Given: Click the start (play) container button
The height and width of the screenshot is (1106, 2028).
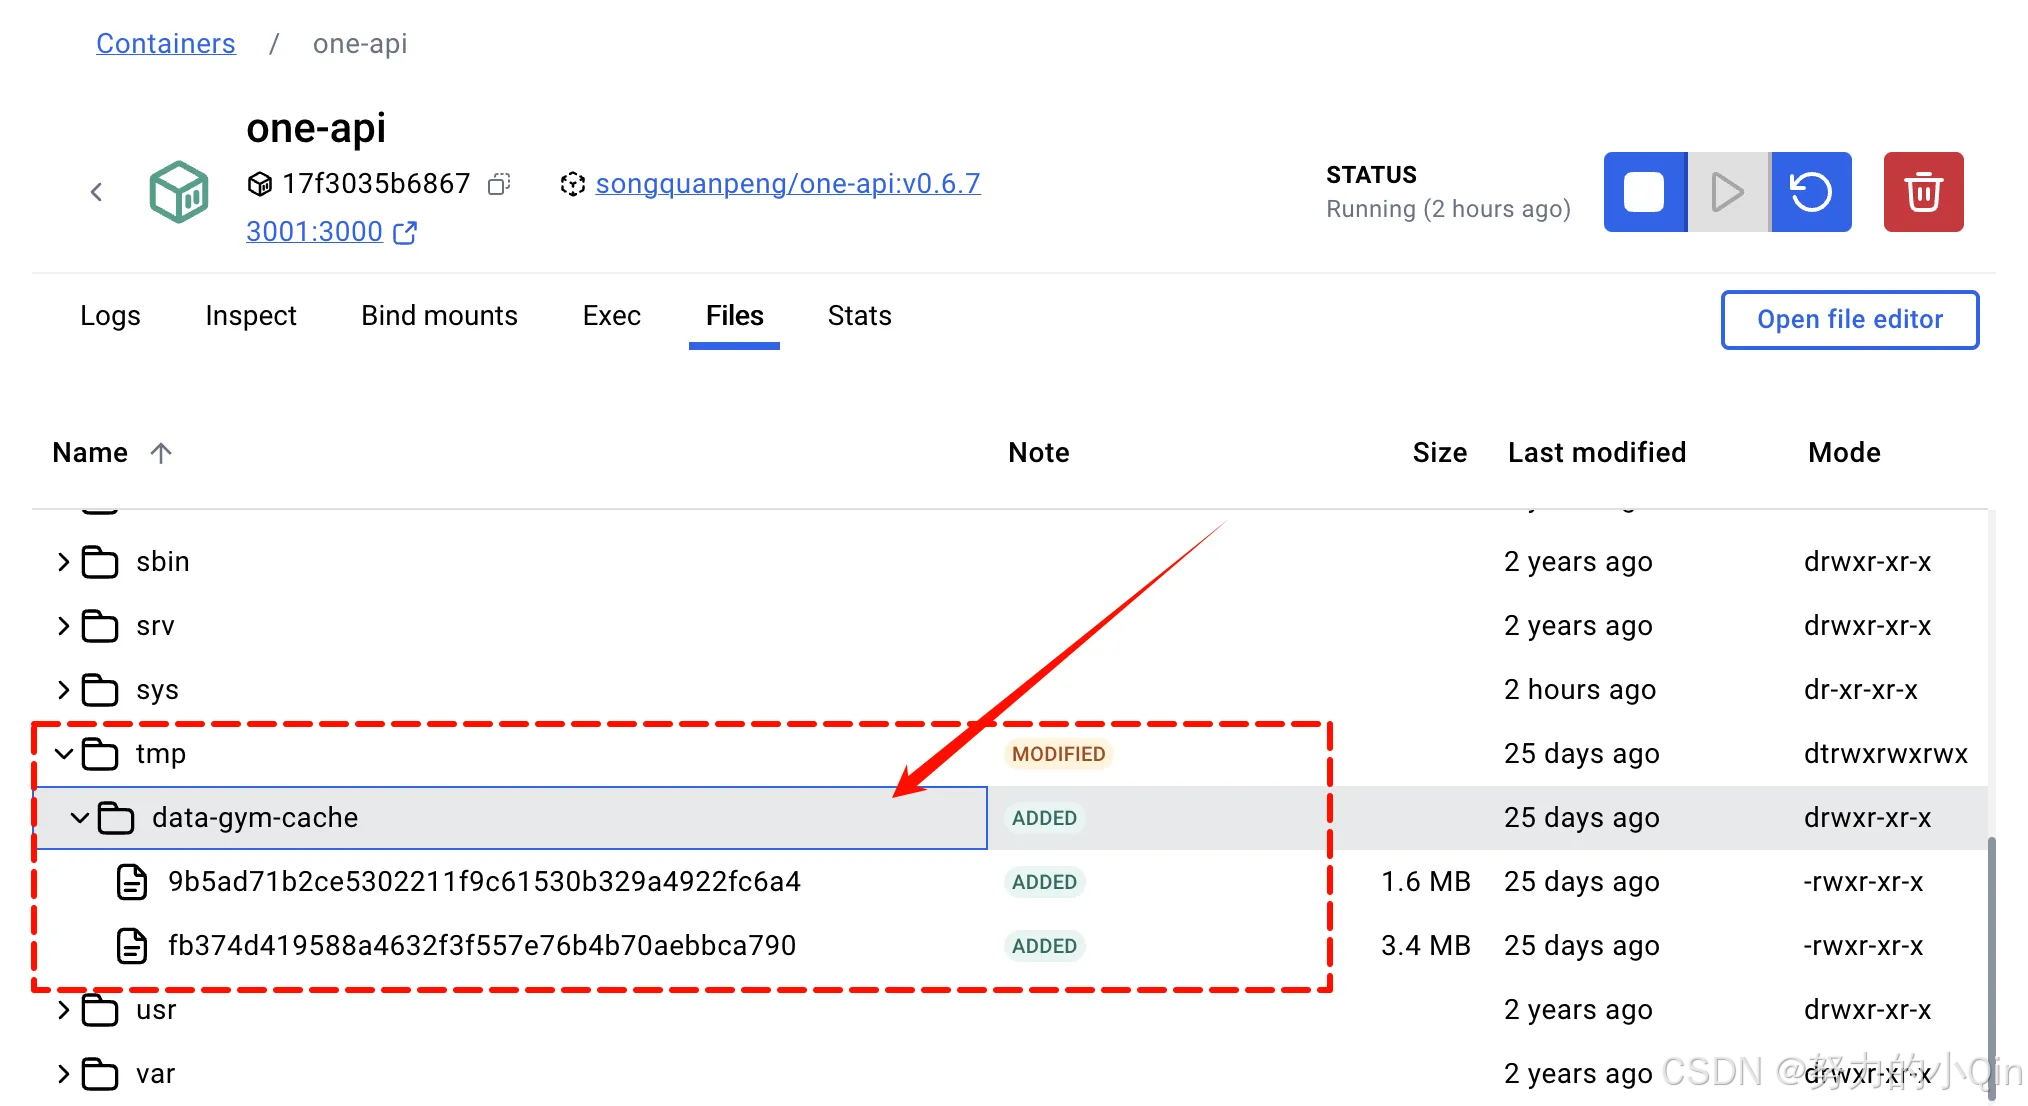Looking at the screenshot, I should pyautogui.click(x=1728, y=192).
